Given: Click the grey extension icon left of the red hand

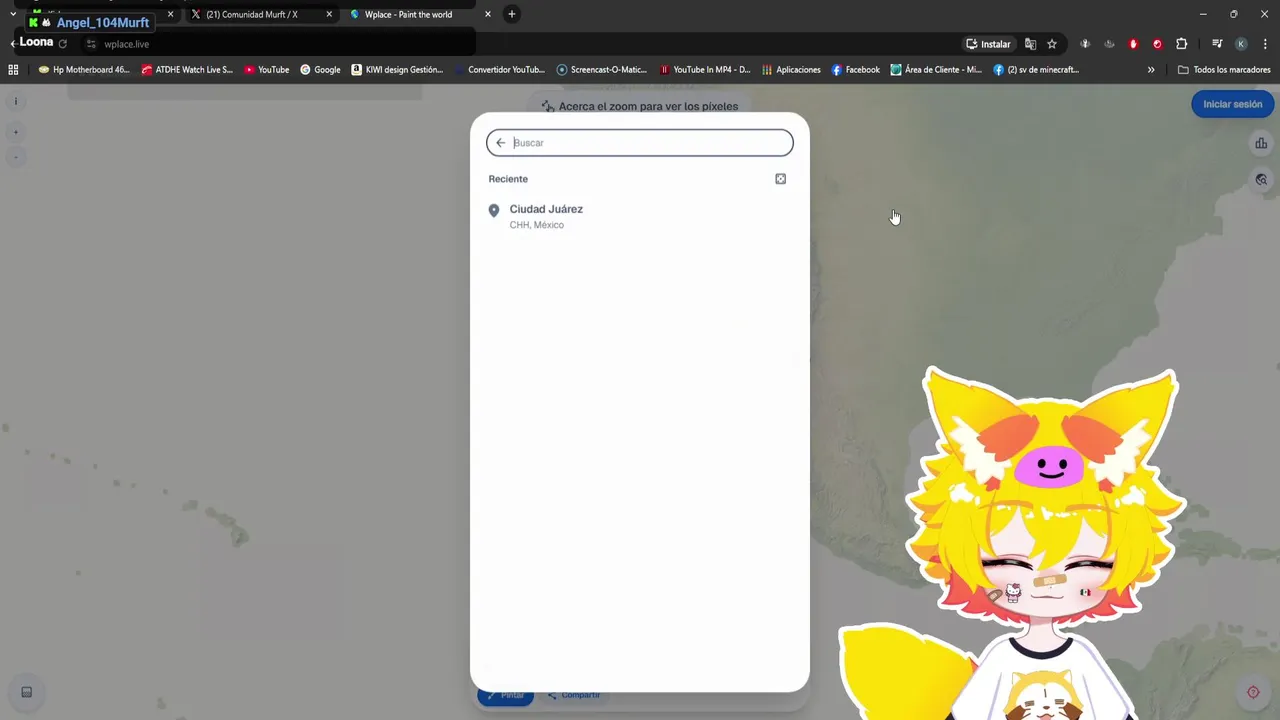Looking at the screenshot, I should pyautogui.click(x=1109, y=44).
